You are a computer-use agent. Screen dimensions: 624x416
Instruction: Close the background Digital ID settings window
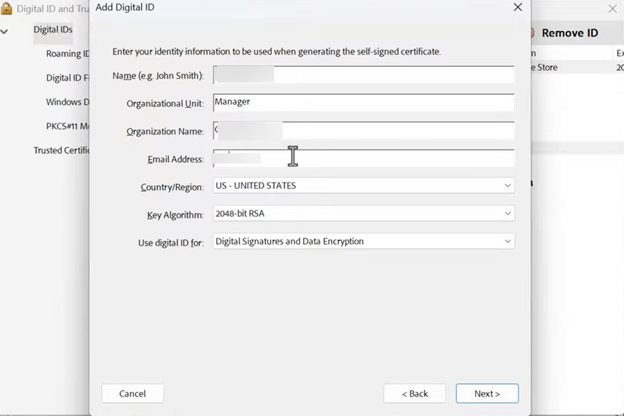pyautogui.click(x=612, y=8)
